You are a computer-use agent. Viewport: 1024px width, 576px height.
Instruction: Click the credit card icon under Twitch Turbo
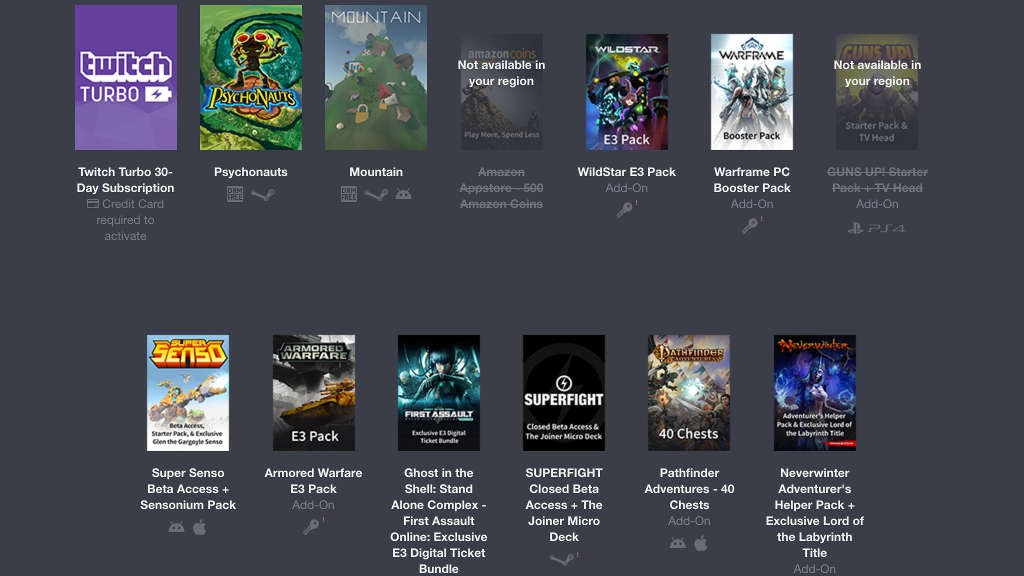point(93,204)
